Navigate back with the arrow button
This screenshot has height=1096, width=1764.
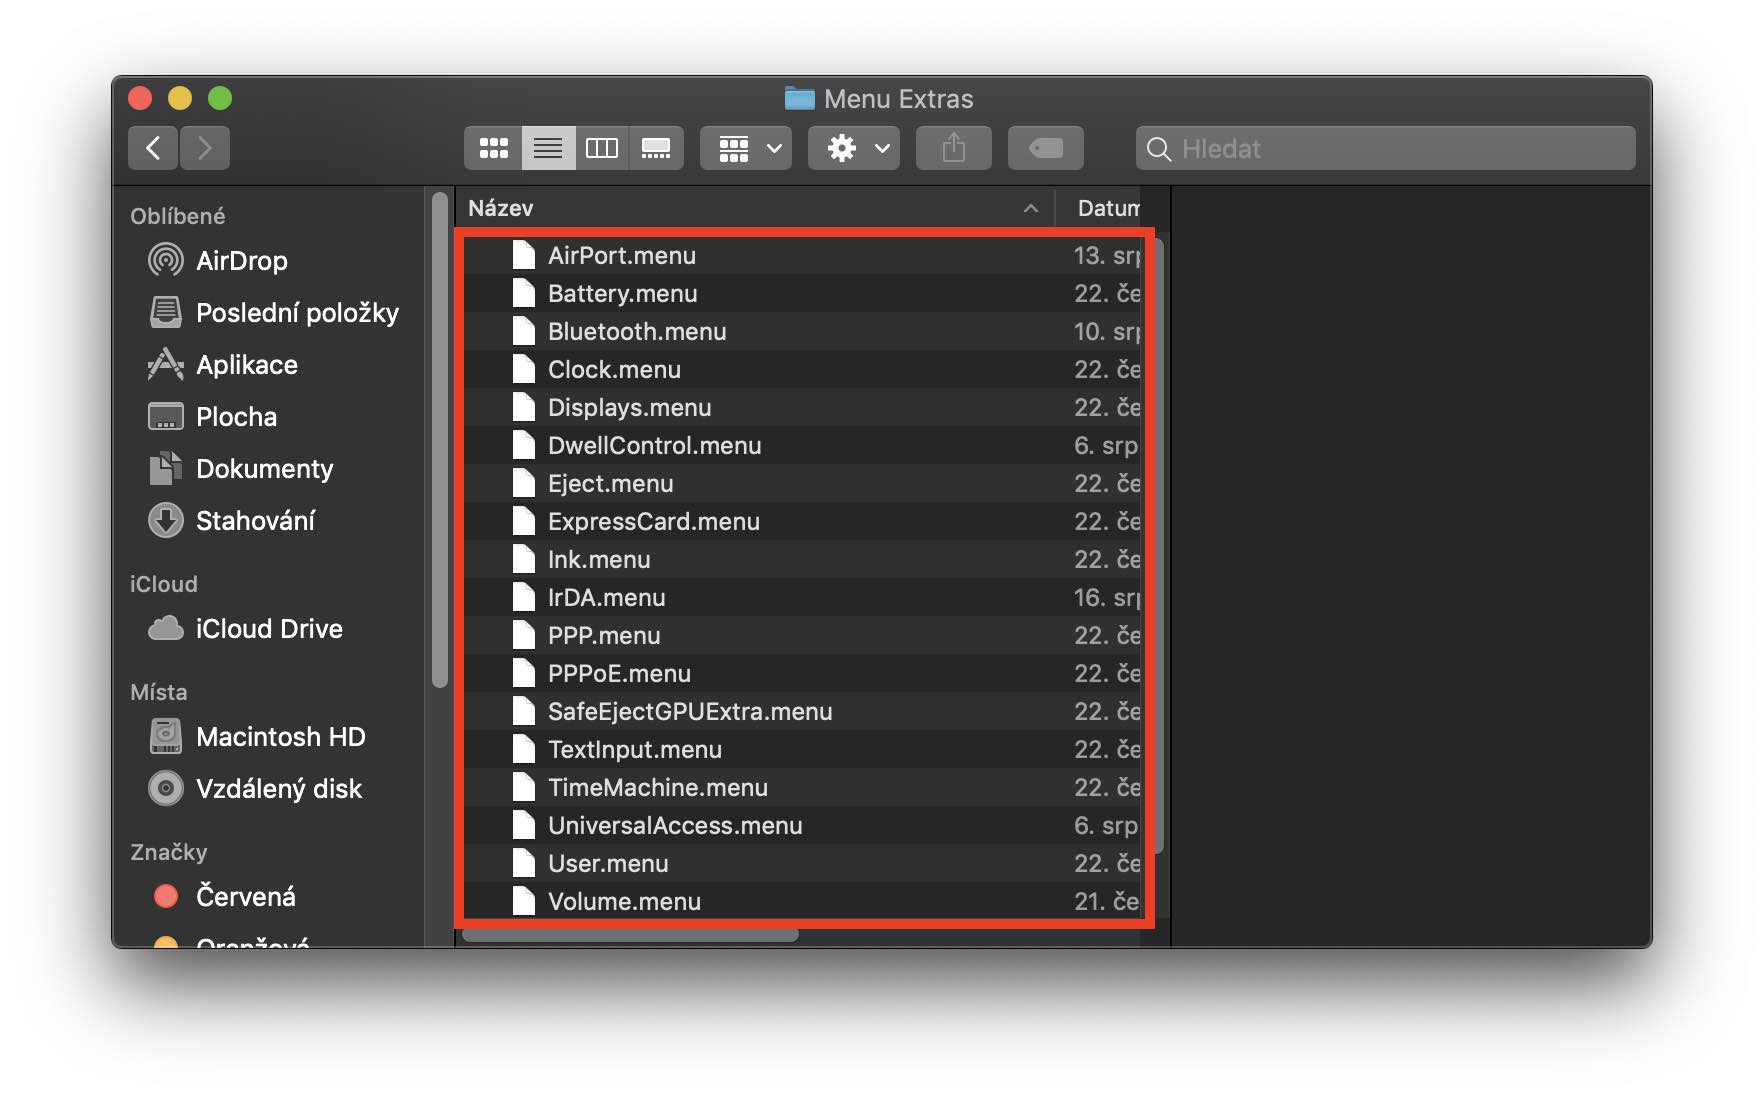(x=152, y=147)
